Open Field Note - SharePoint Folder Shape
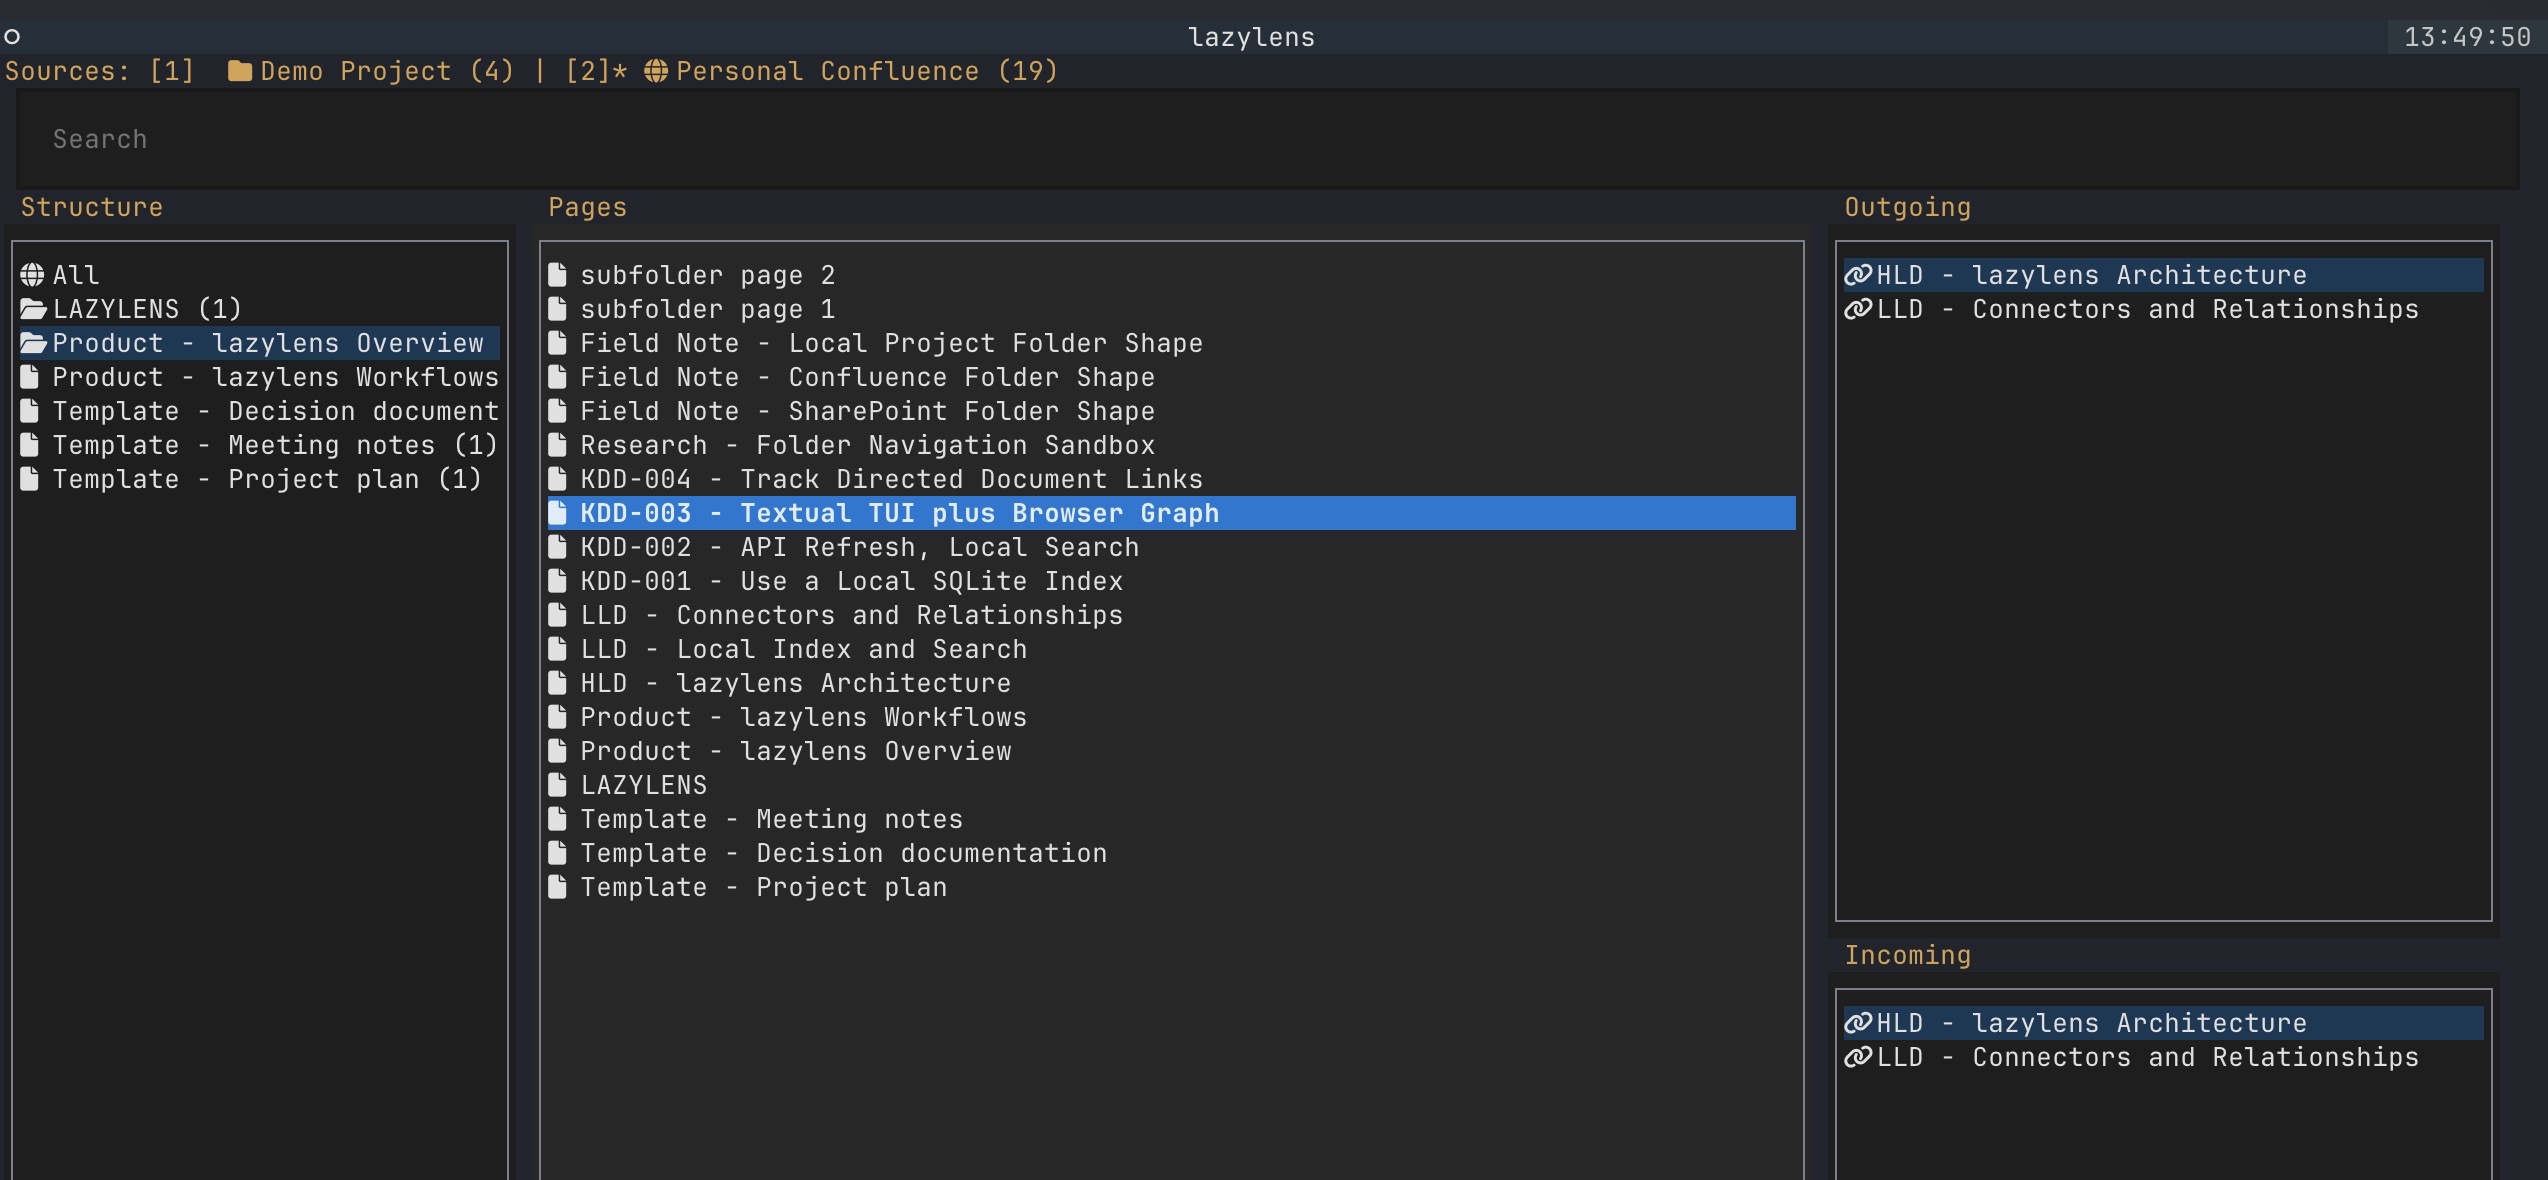2548x1180 pixels. (1172, 411)
